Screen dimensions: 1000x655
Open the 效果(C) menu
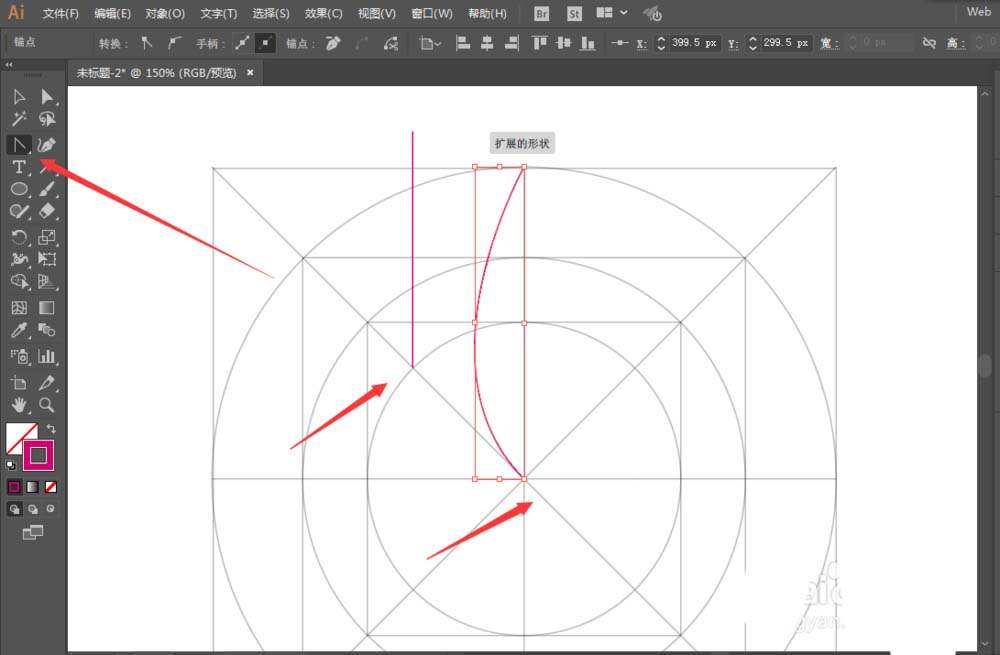(x=323, y=13)
